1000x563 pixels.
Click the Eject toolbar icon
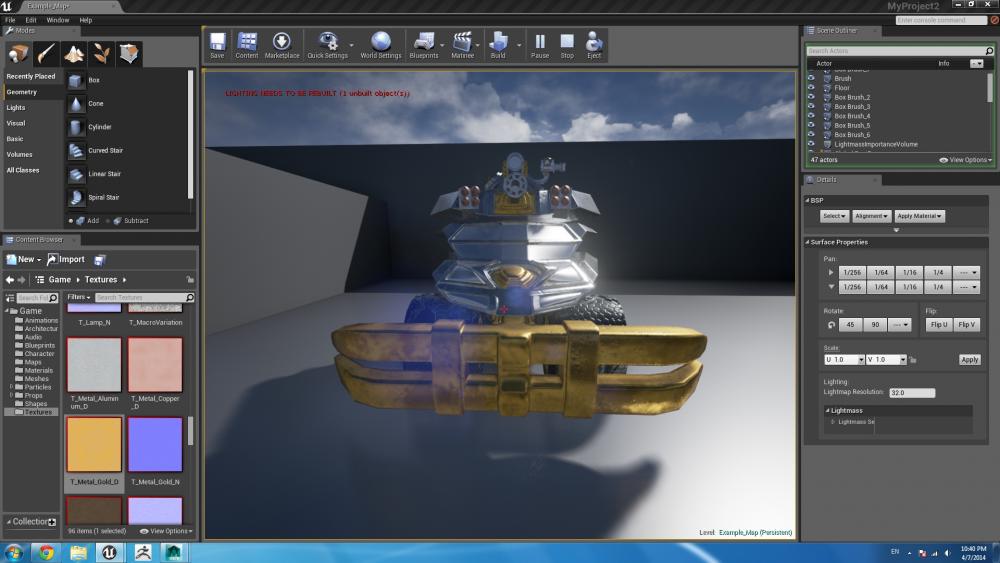coord(594,45)
